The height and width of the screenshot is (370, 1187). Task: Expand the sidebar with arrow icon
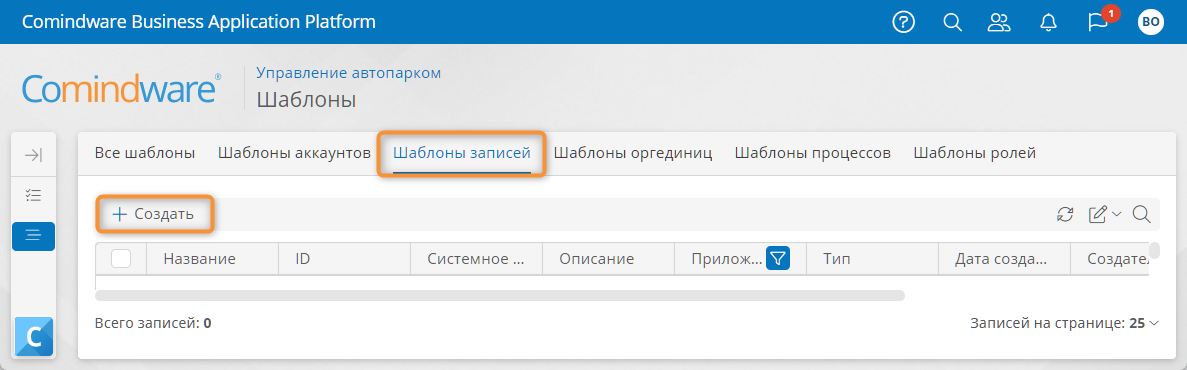coord(33,155)
